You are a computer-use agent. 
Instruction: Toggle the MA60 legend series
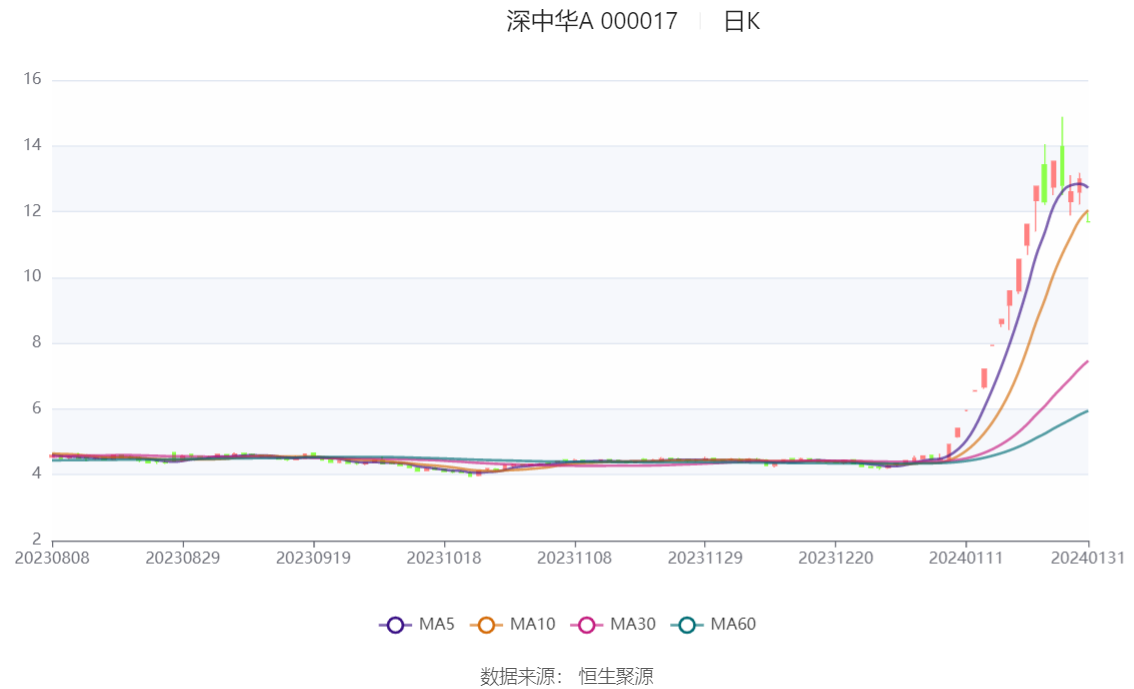click(714, 624)
